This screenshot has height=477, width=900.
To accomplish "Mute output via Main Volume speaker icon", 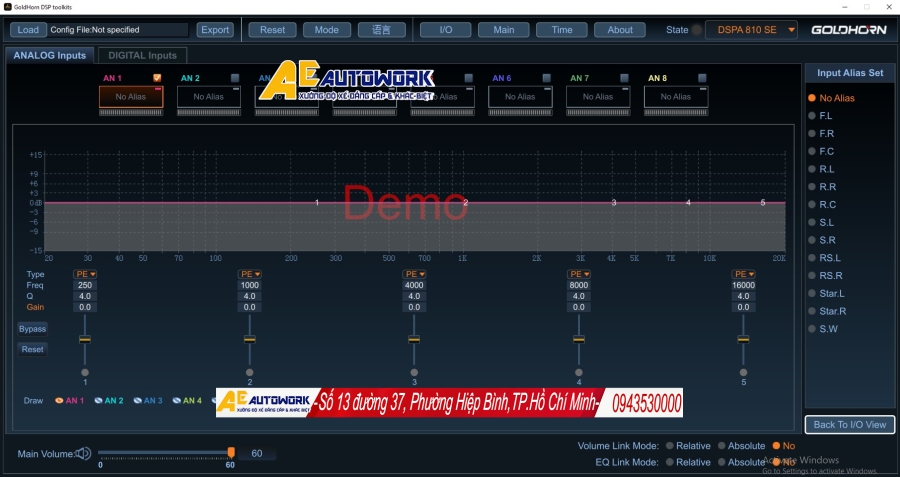I will [x=84, y=453].
